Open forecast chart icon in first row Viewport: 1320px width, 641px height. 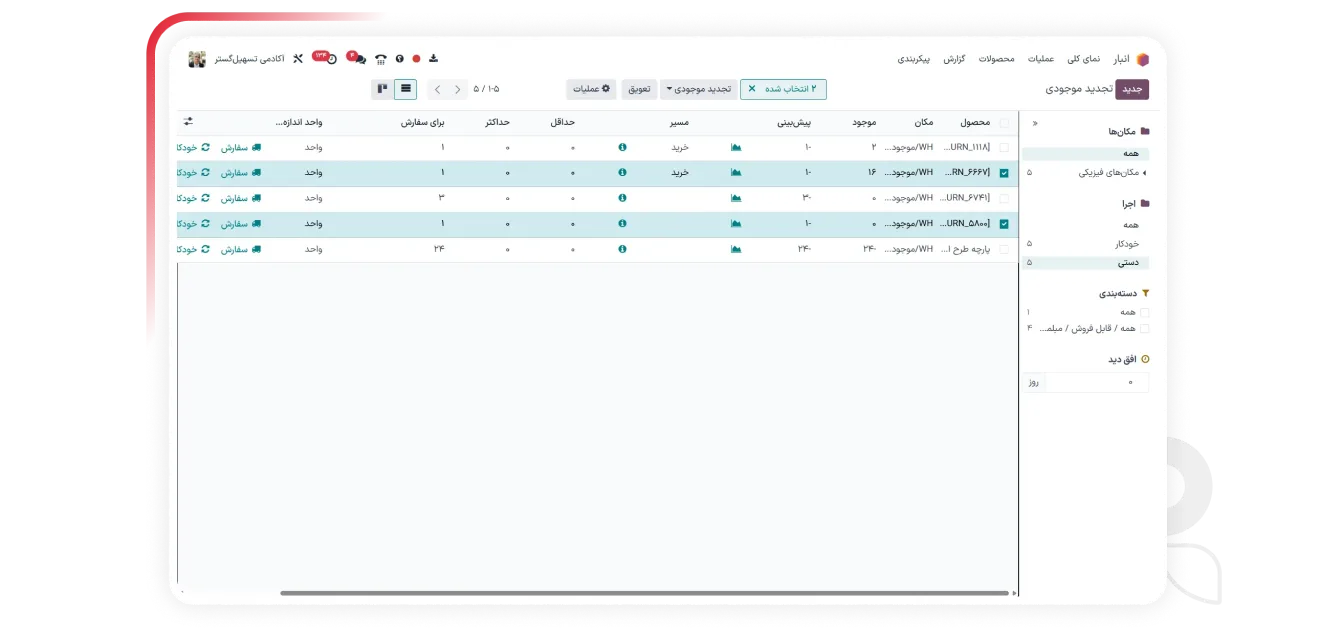click(737, 147)
